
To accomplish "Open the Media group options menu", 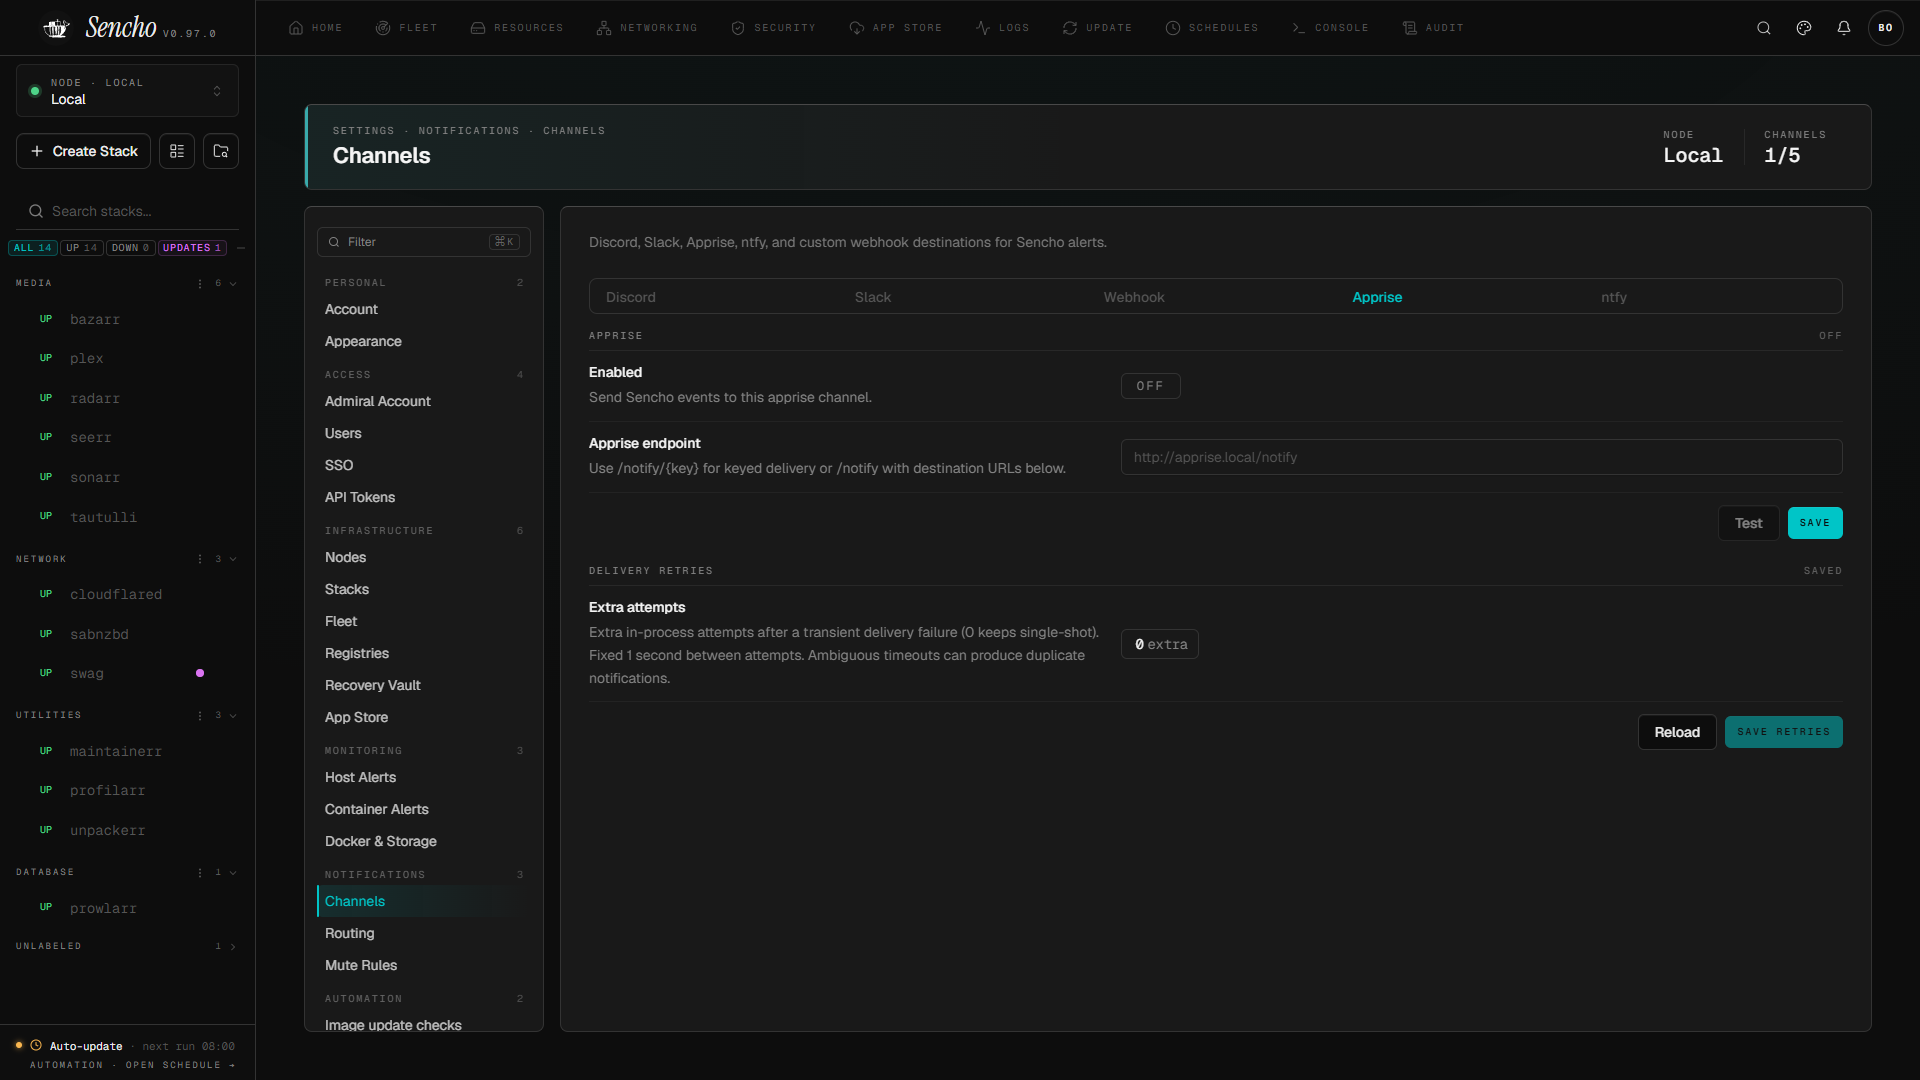I will point(200,283).
